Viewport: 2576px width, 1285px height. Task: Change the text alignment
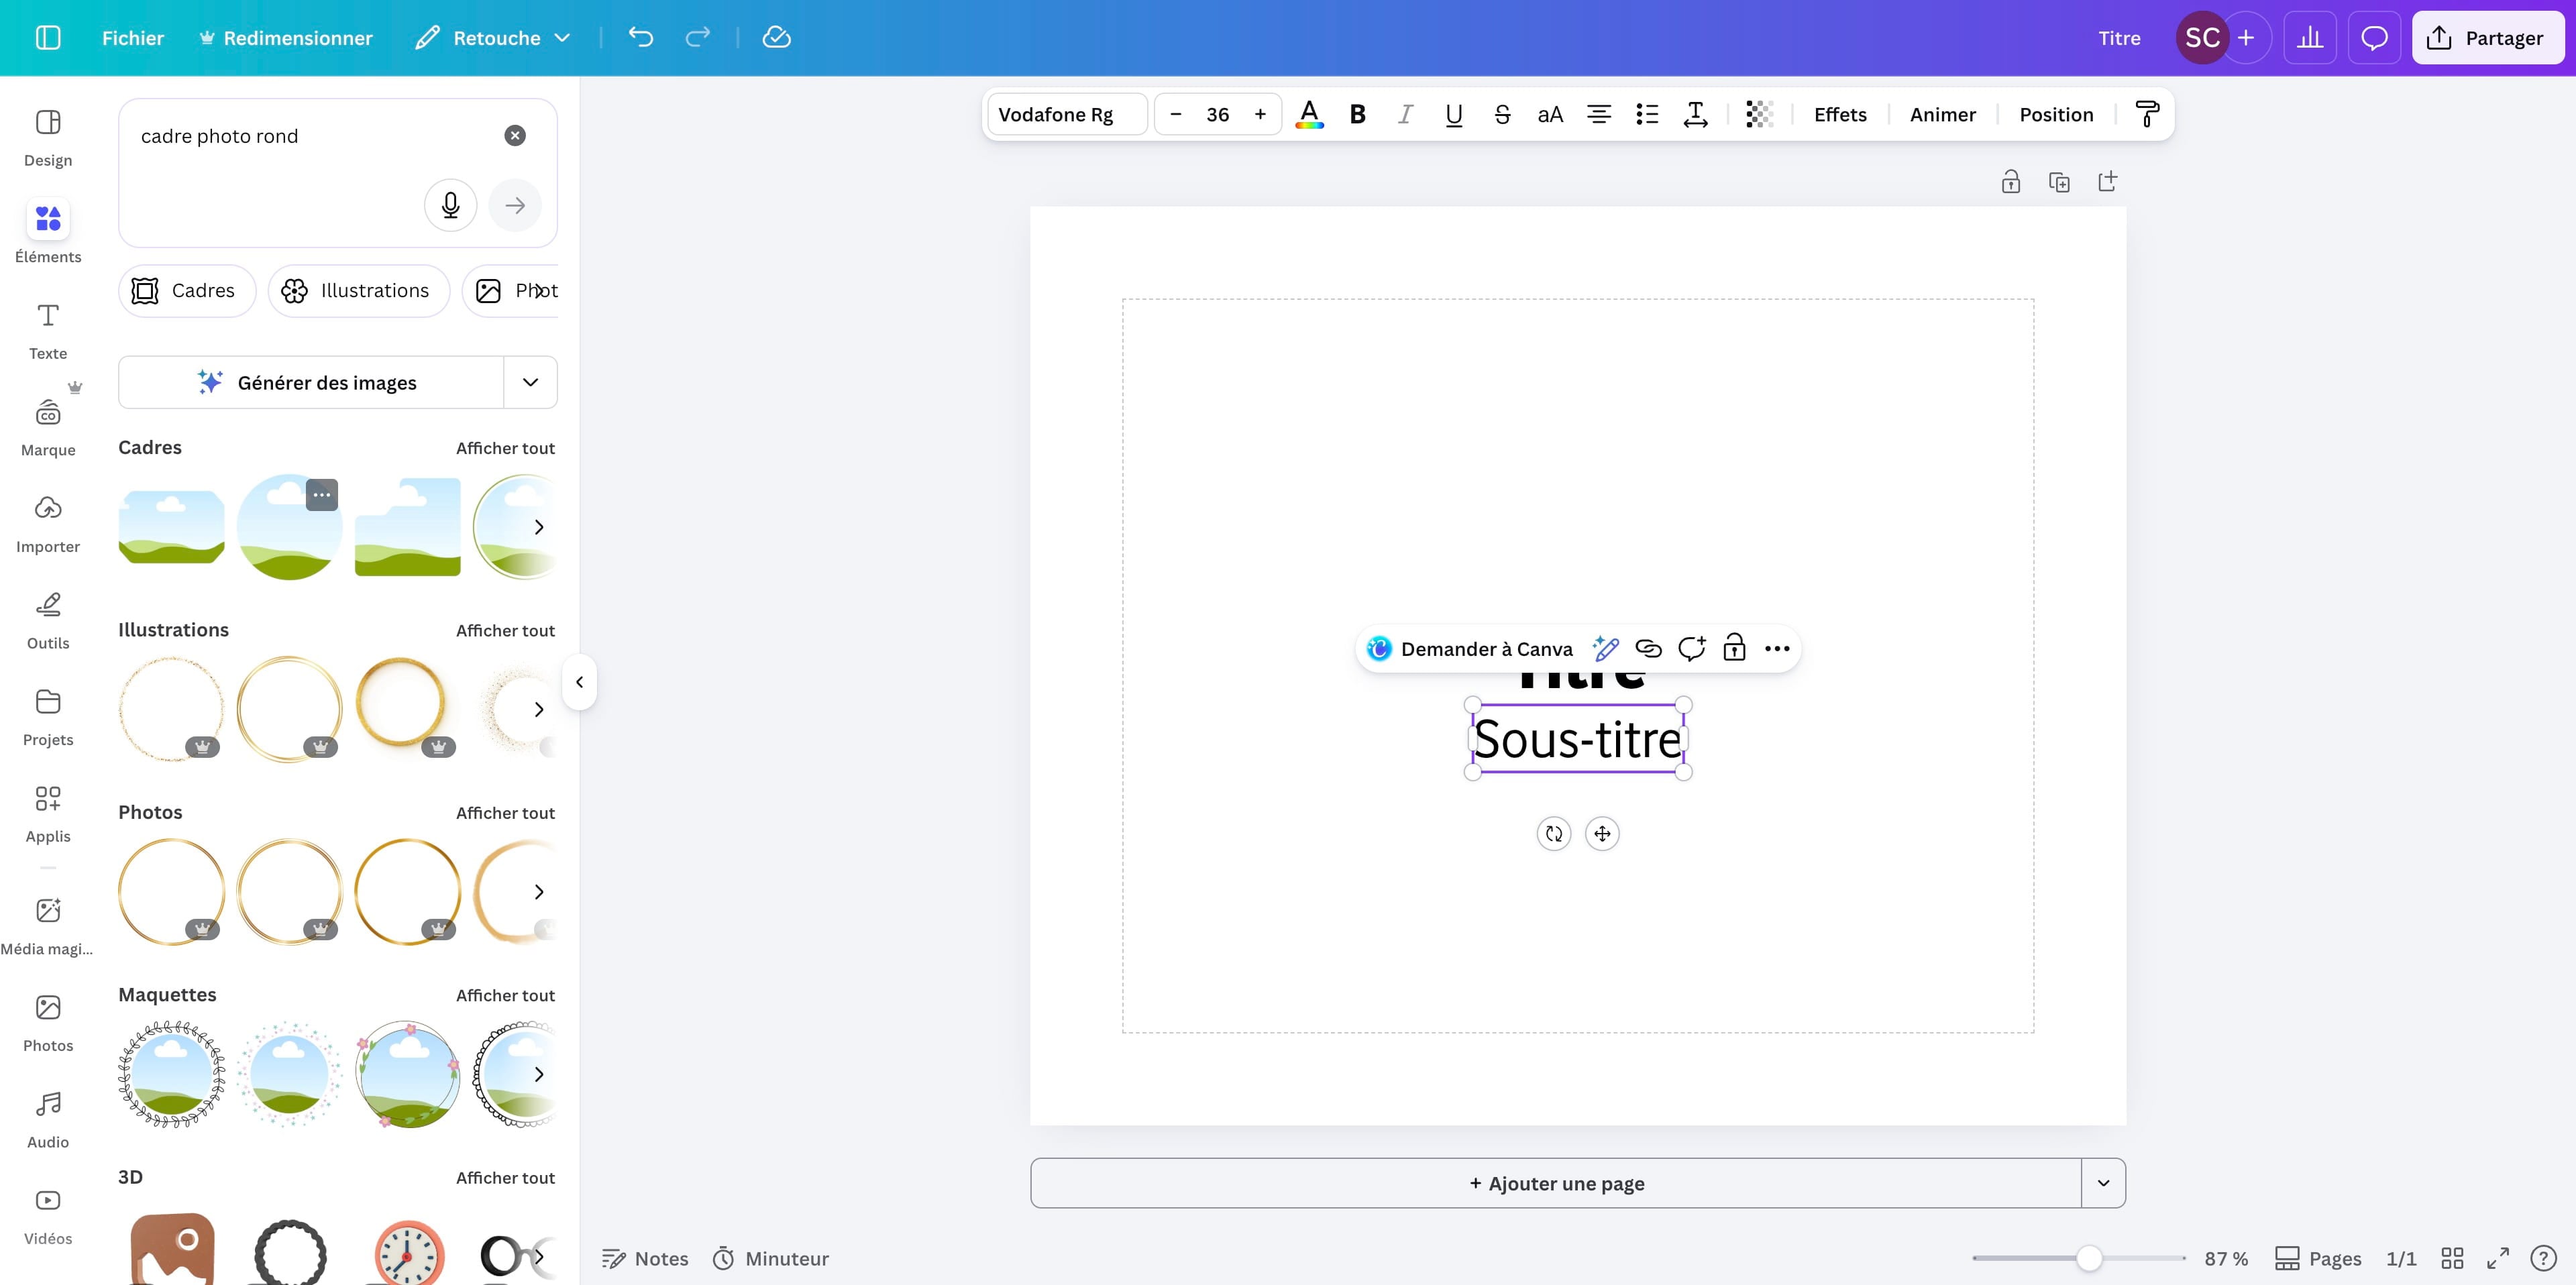tap(1599, 114)
